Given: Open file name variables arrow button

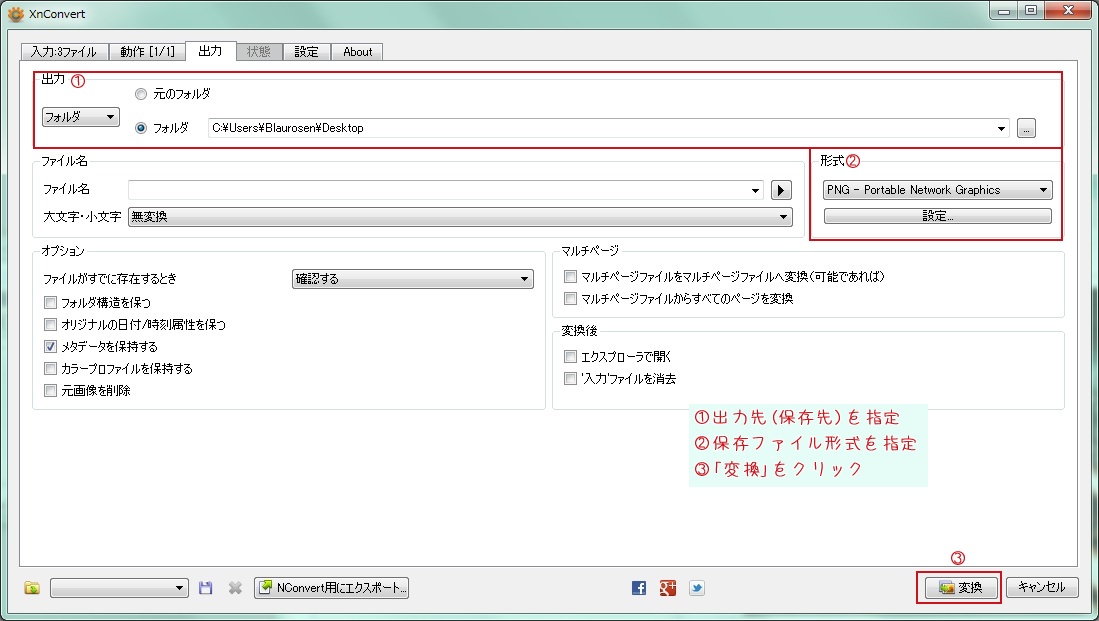Looking at the screenshot, I should (x=781, y=190).
